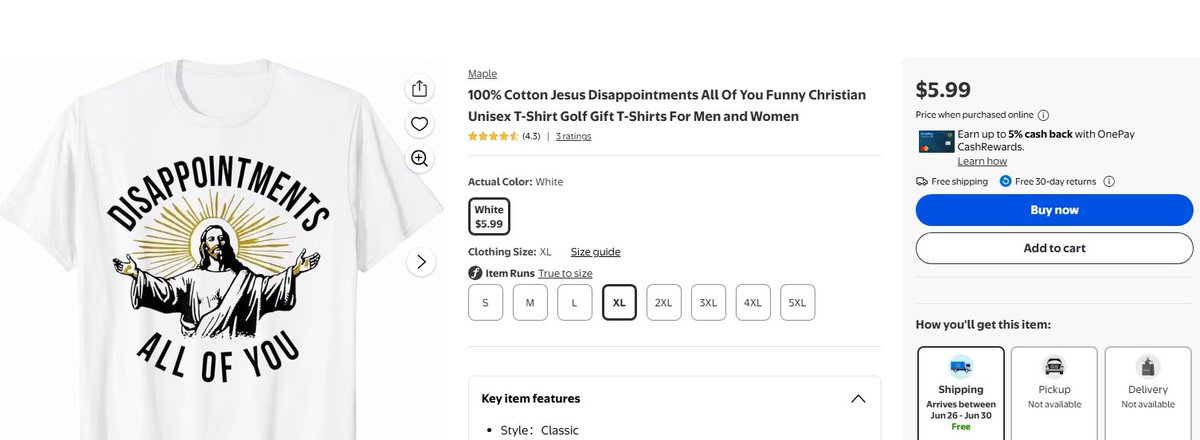Click the Buy now button
This screenshot has height=440, width=1200.
1054,210
